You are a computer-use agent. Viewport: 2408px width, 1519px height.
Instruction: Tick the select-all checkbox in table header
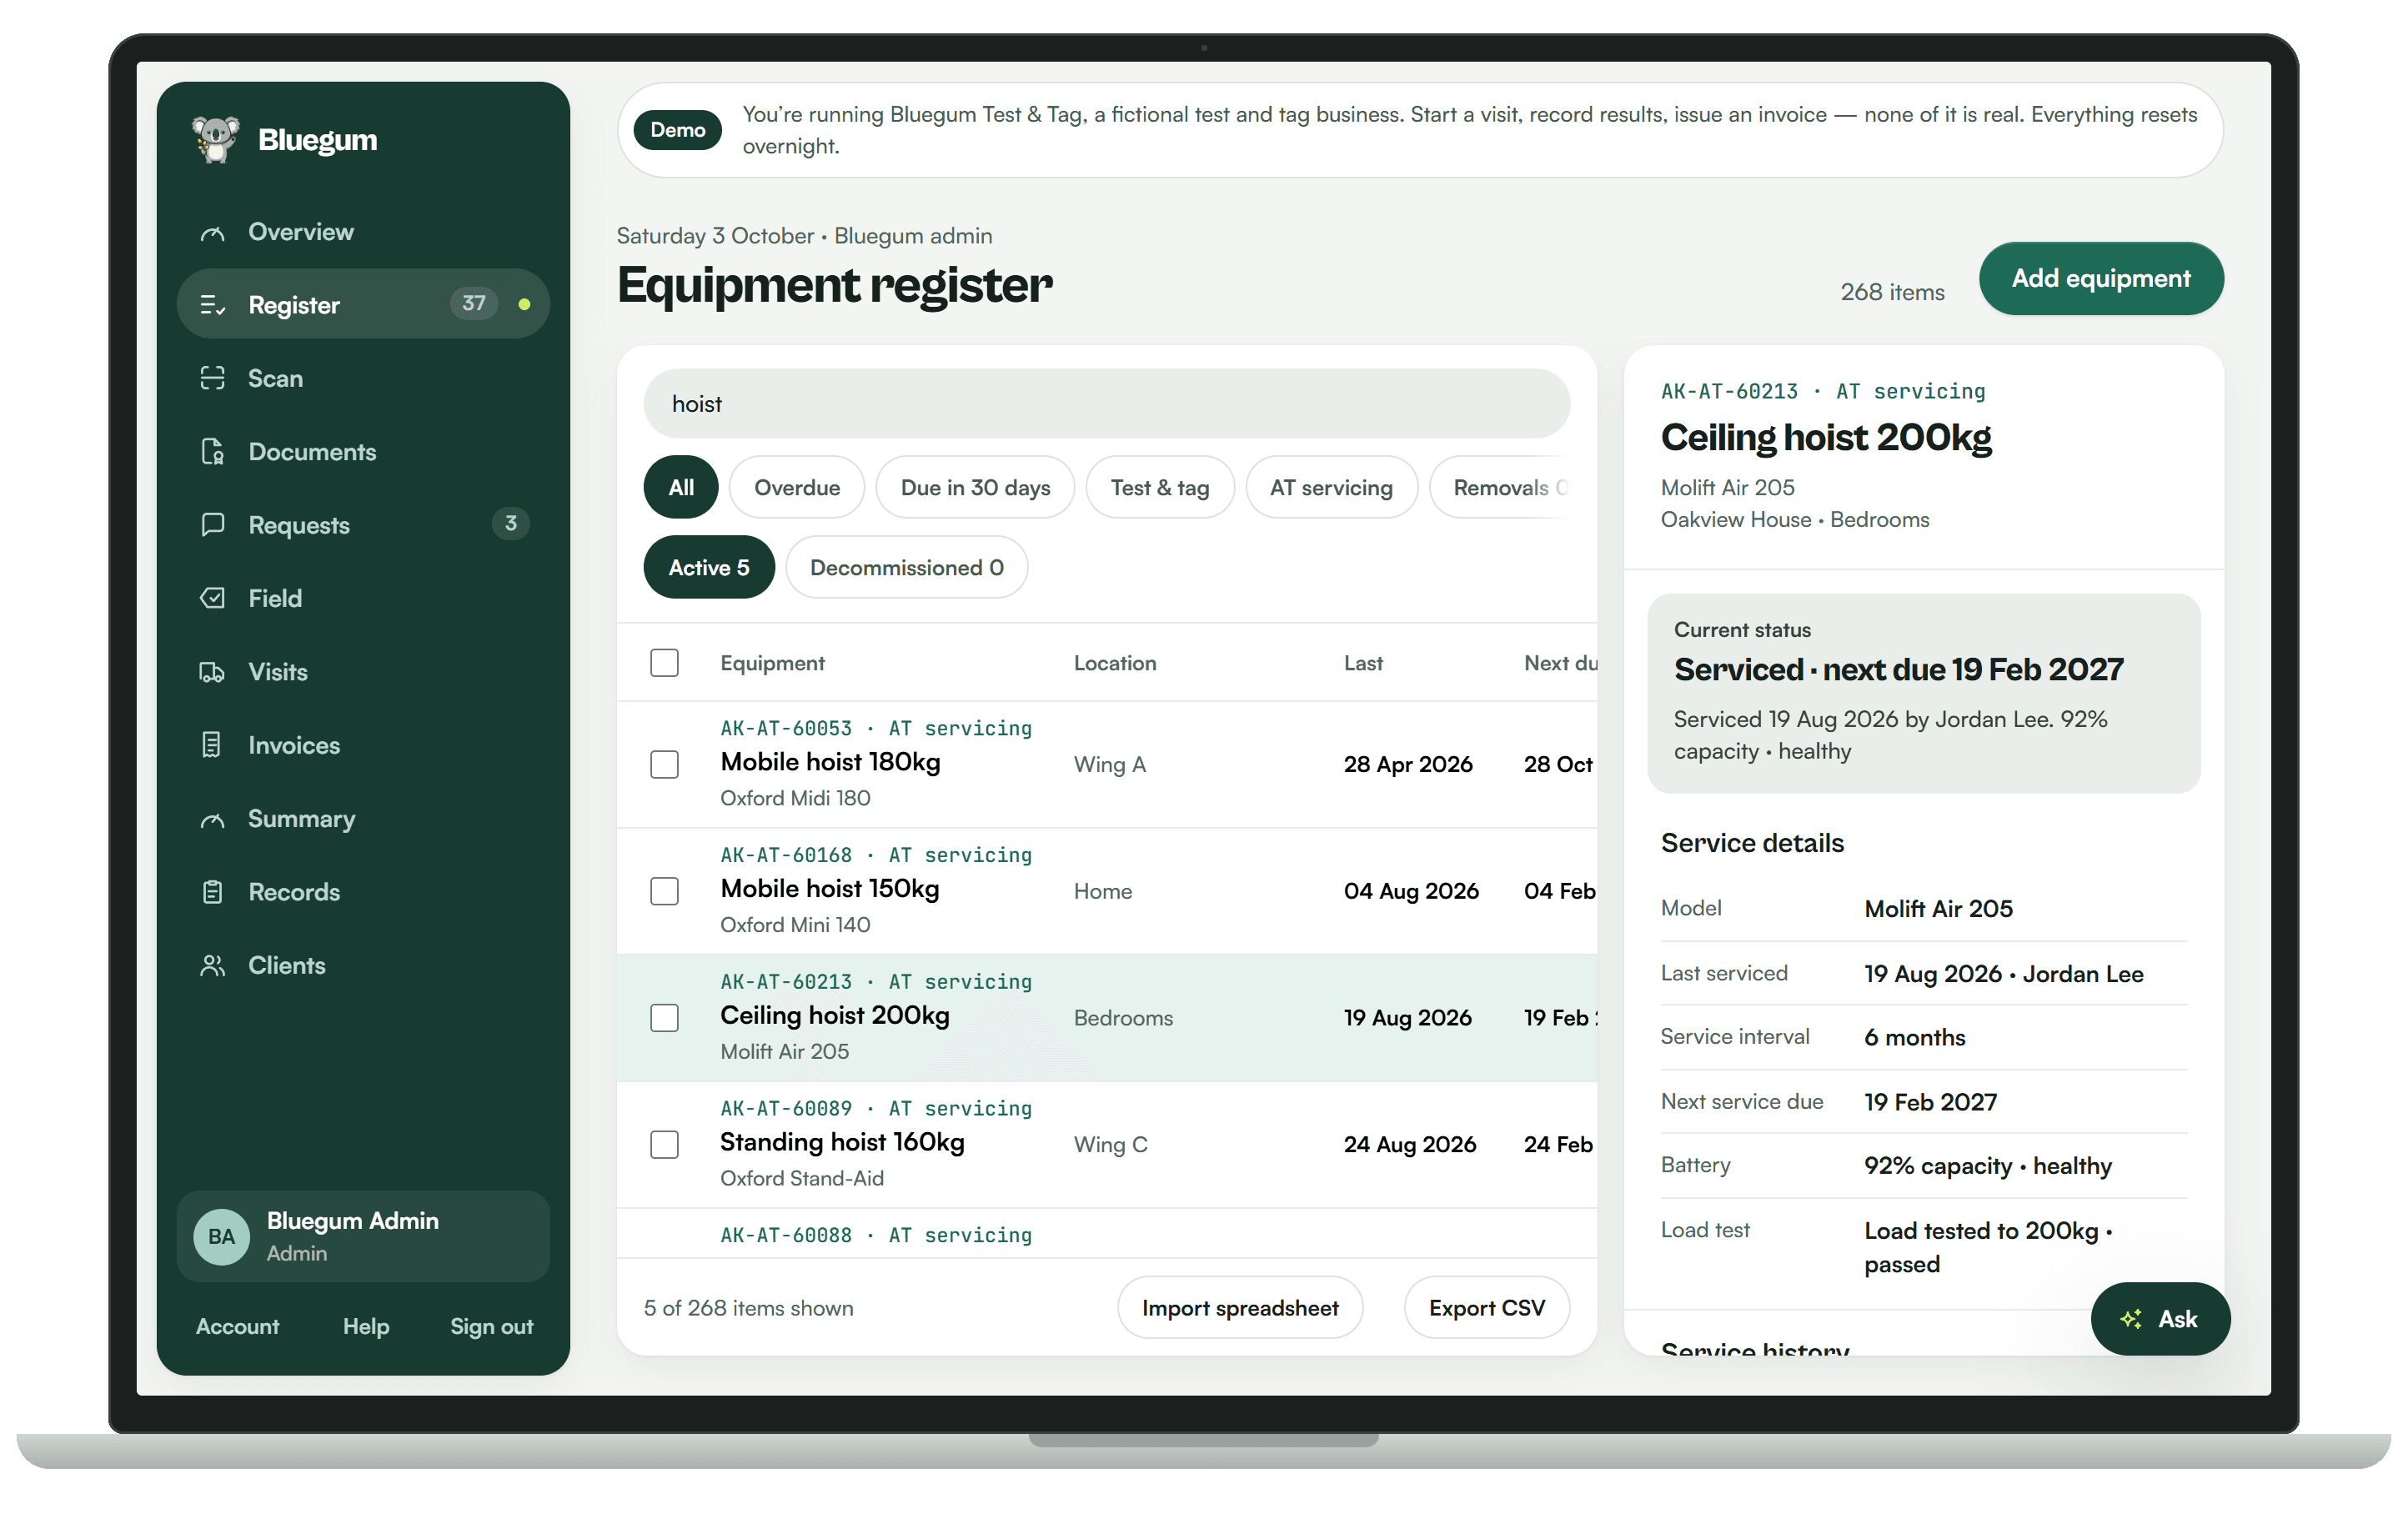pos(664,663)
